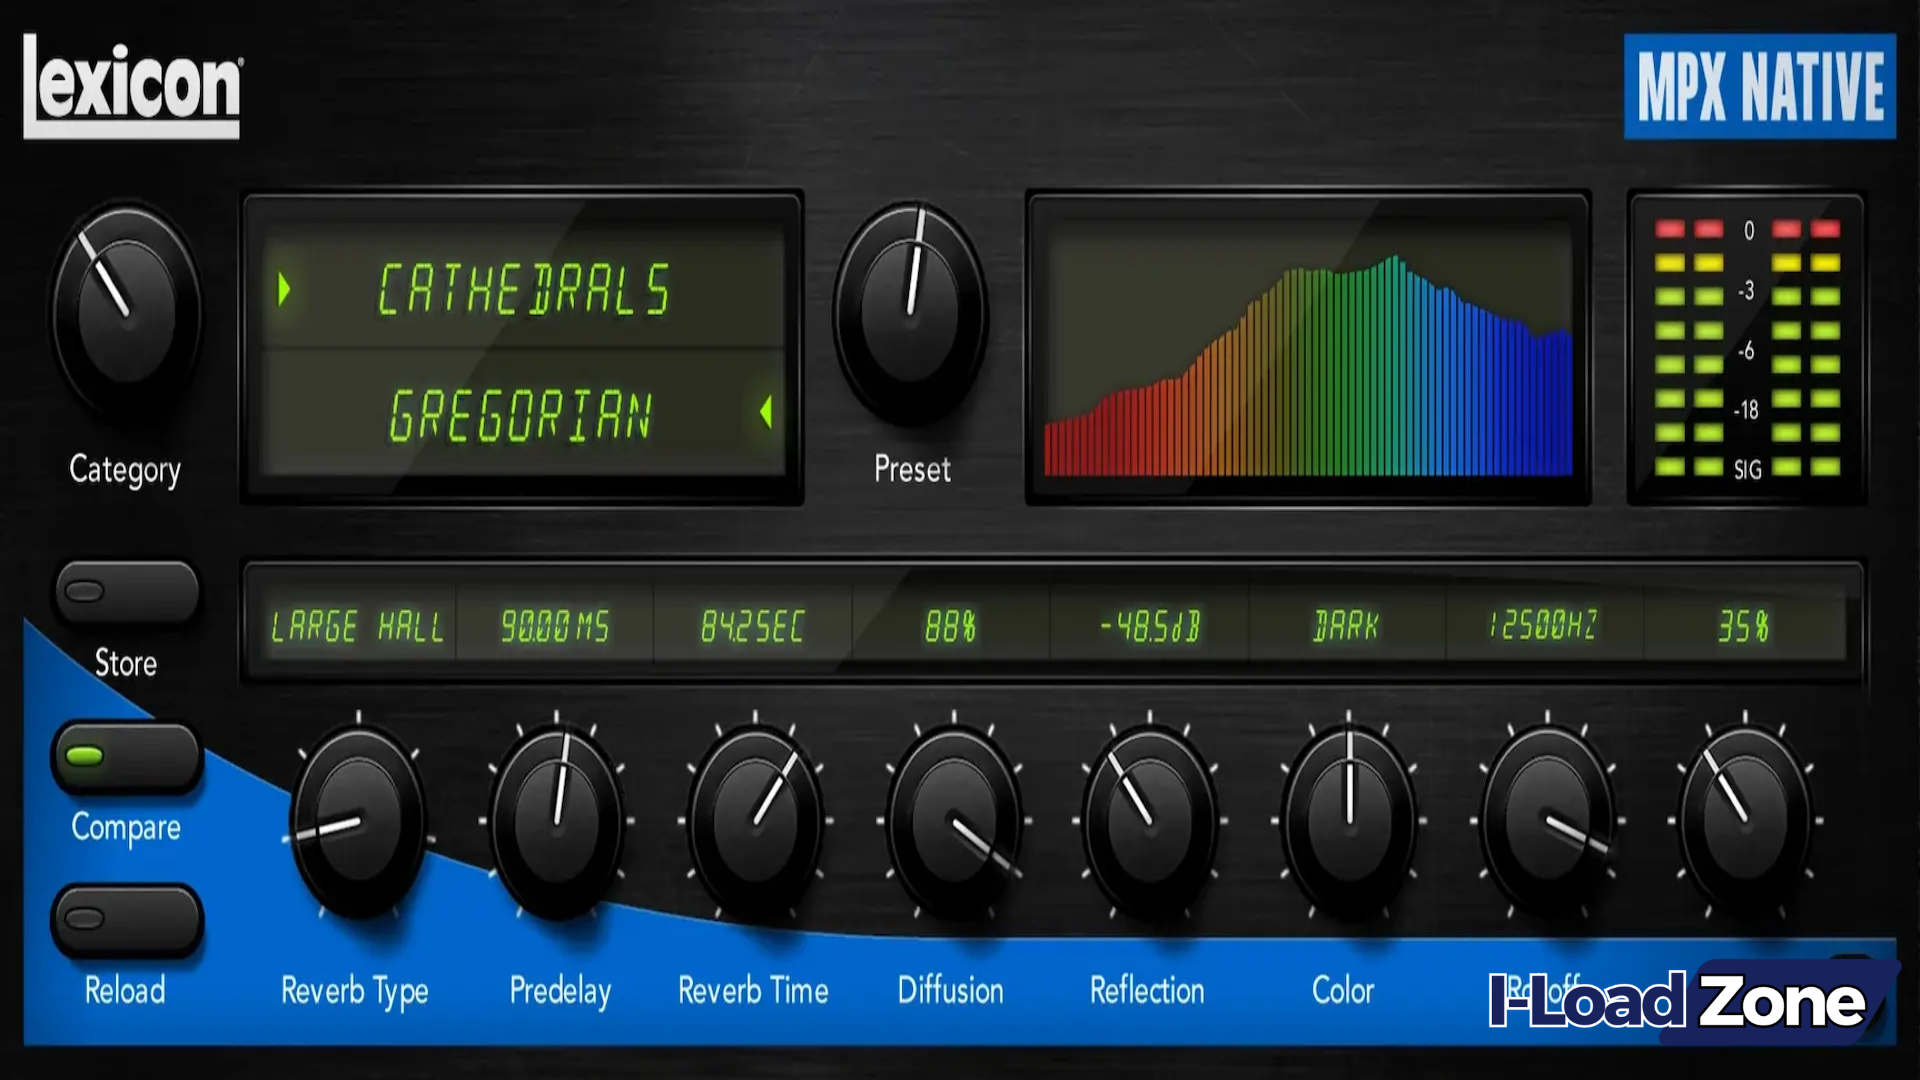Click the Reverb Time label
Image resolution: width=1920 pixels, height=1080 pixels.
pyautogui.click(x=753, y=990)
